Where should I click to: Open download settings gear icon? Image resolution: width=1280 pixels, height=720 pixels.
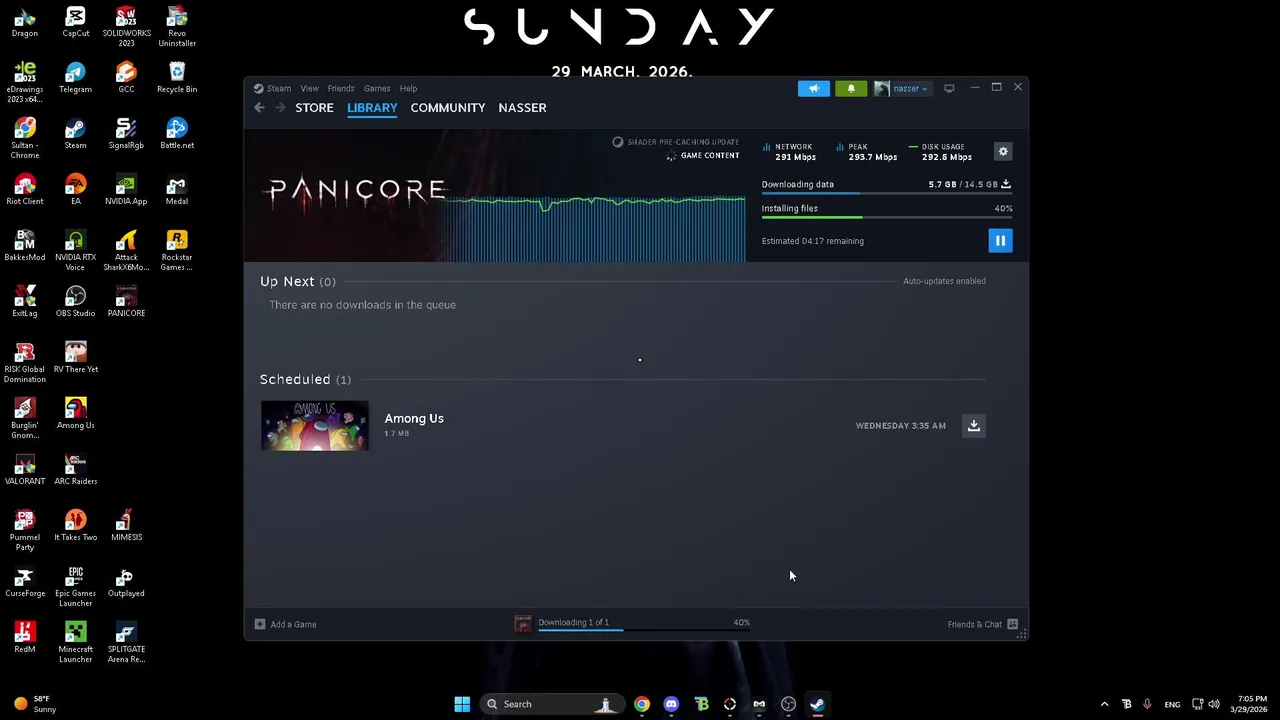coord(1003,151)
